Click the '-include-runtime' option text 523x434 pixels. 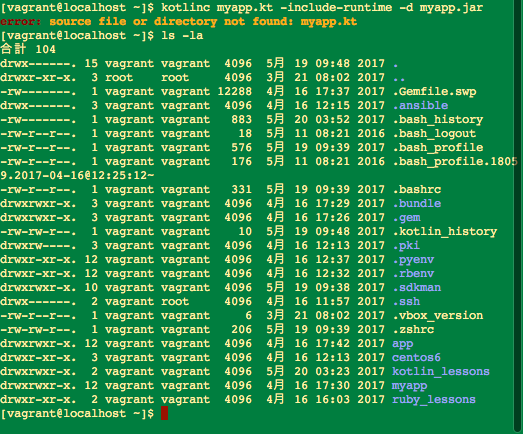(x=336, y=7)
